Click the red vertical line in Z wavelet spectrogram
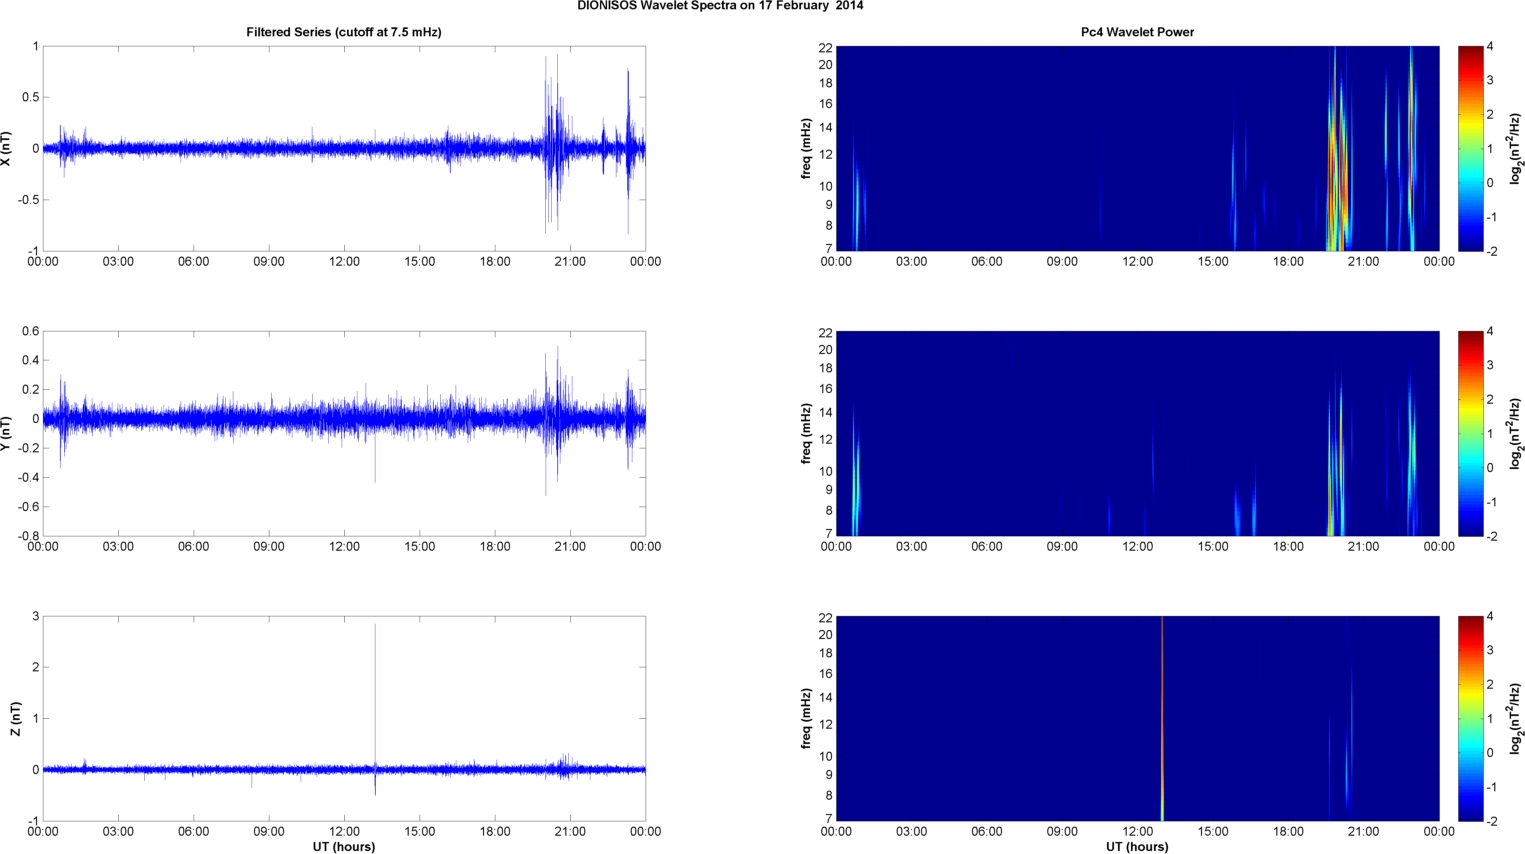Viewport: 1525px width, 854px height. tap(1162, 718)
